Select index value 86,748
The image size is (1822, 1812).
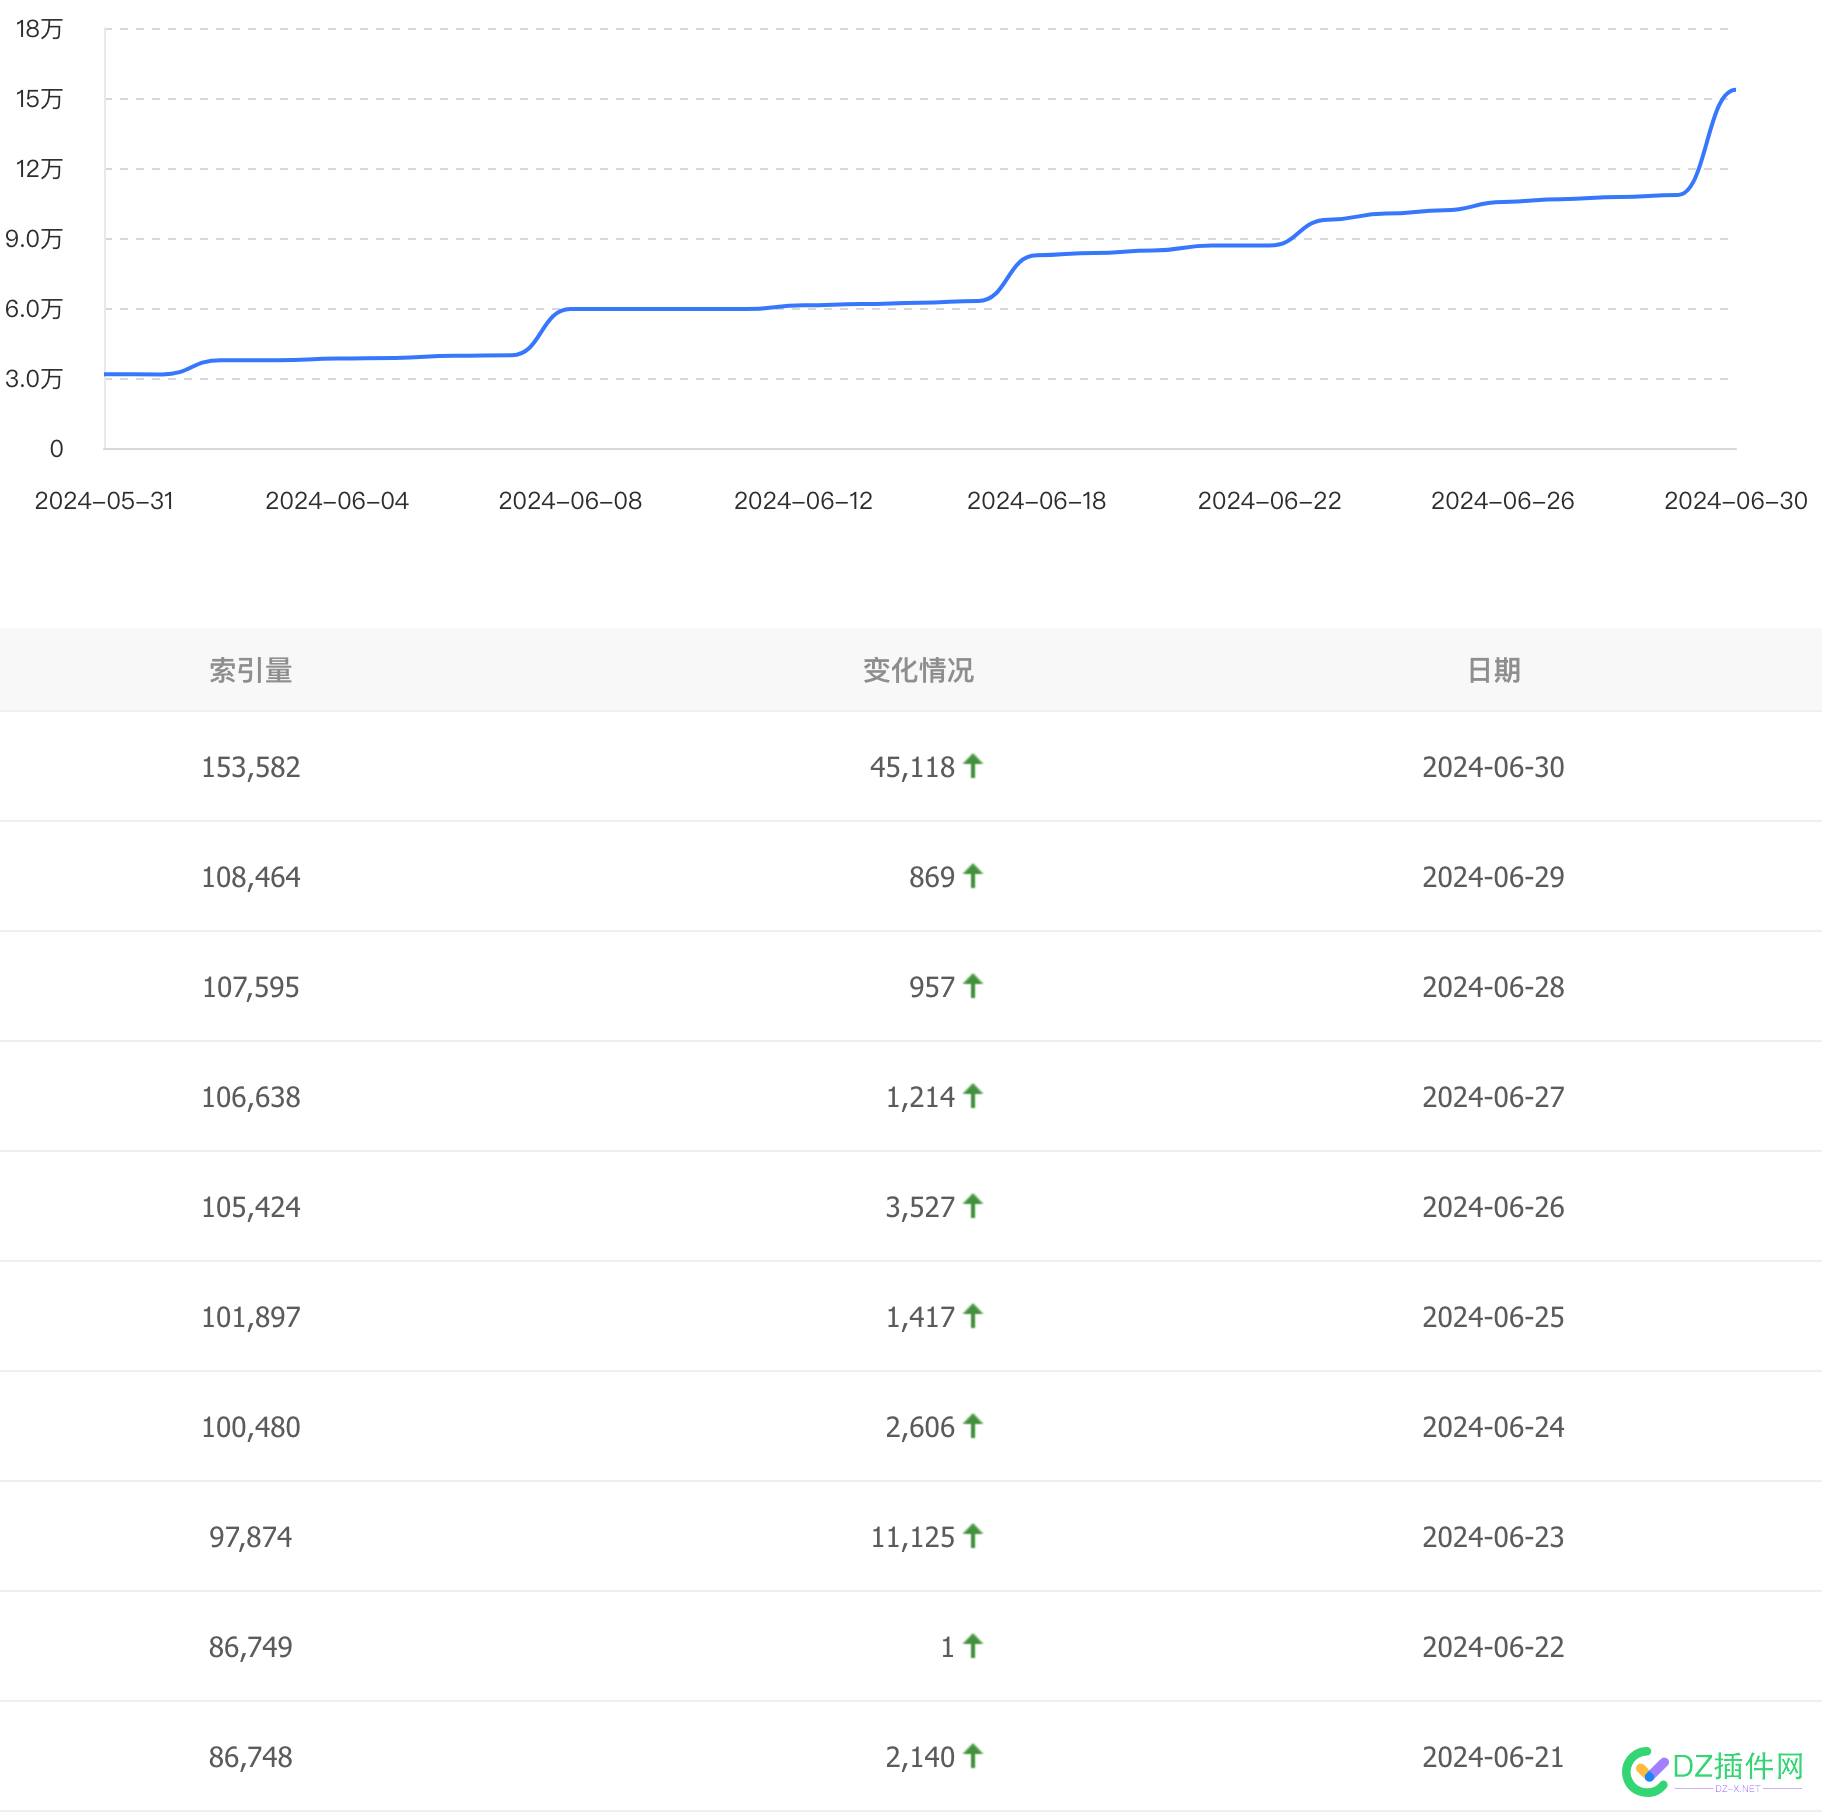[x=251, y=1757]
